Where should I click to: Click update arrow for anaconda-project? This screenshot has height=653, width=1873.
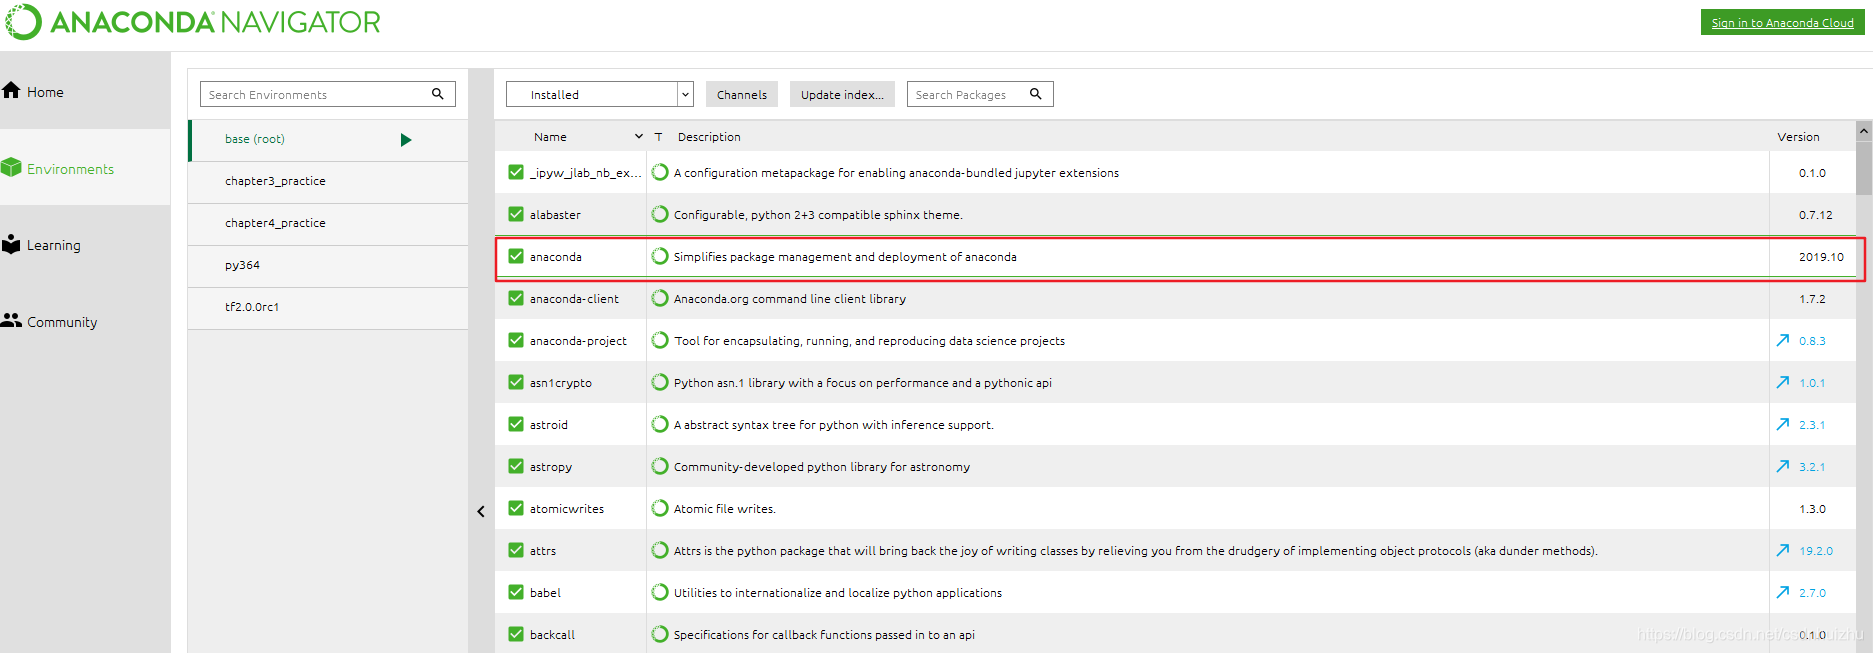tap(1783, 340)
